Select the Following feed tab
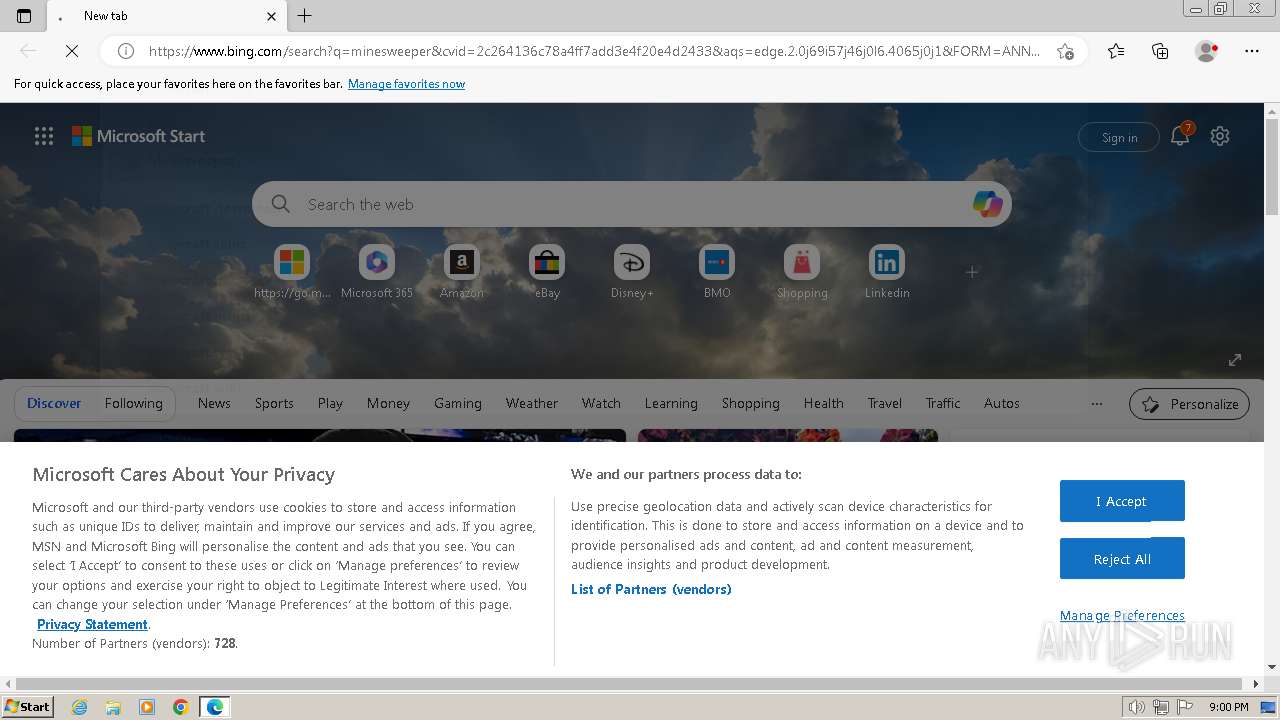Viewport: 1280px width, 720px height. 133,403
